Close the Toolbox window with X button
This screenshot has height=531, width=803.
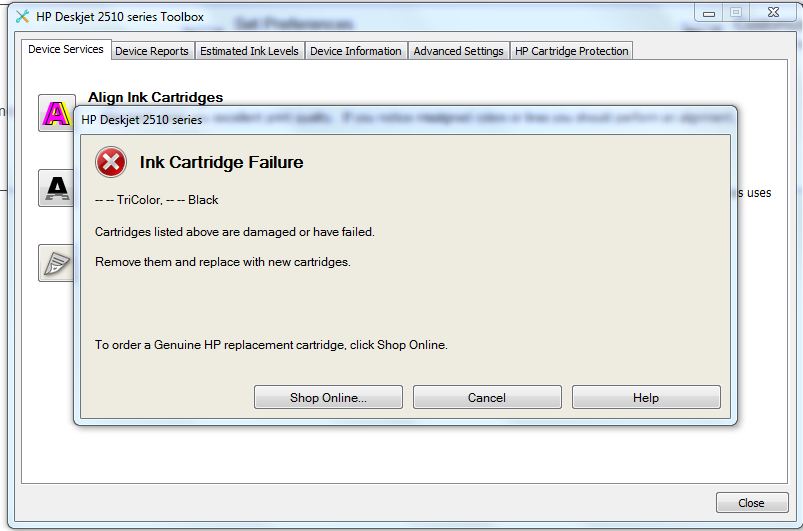tap(773, 13)
